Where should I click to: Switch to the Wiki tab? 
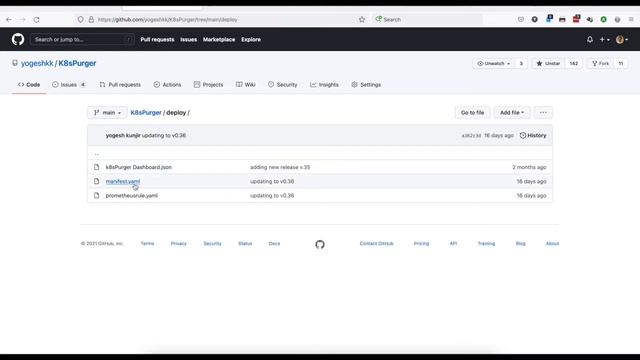(x=246, y=85)
